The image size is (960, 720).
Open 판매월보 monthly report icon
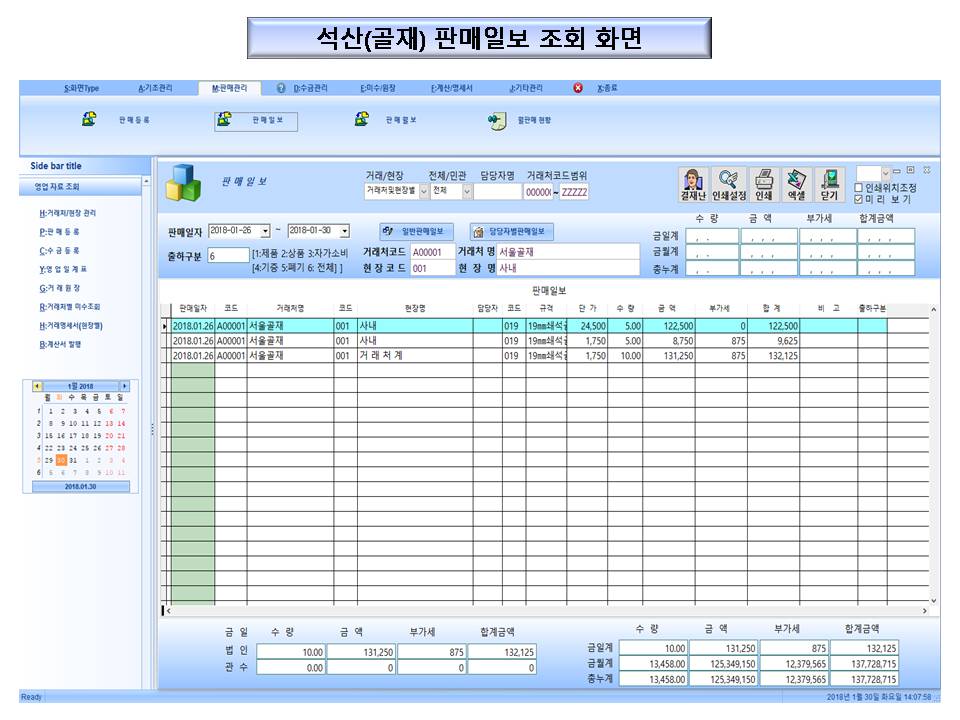[362, 120]
